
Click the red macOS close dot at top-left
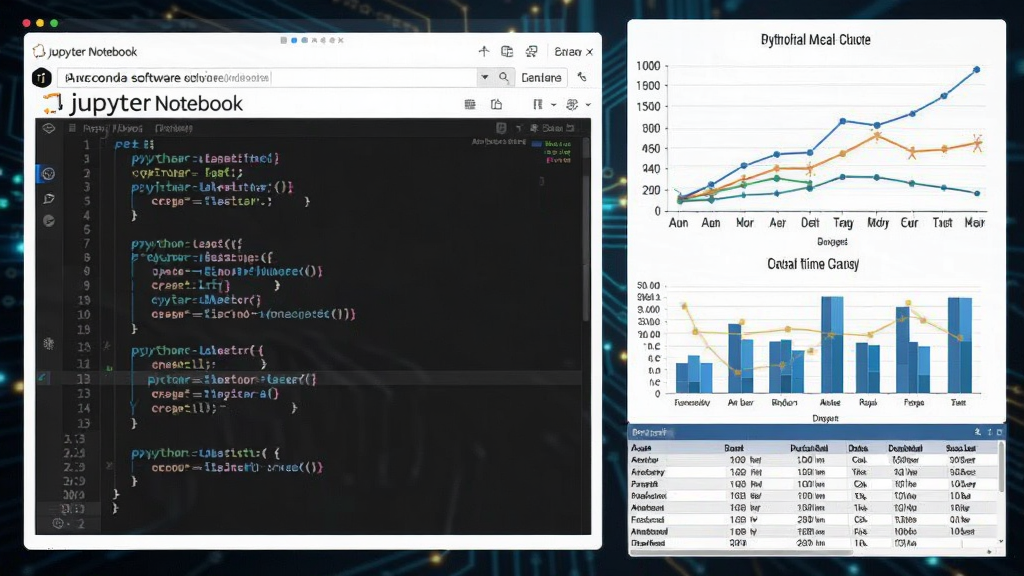tap(26, 23)
